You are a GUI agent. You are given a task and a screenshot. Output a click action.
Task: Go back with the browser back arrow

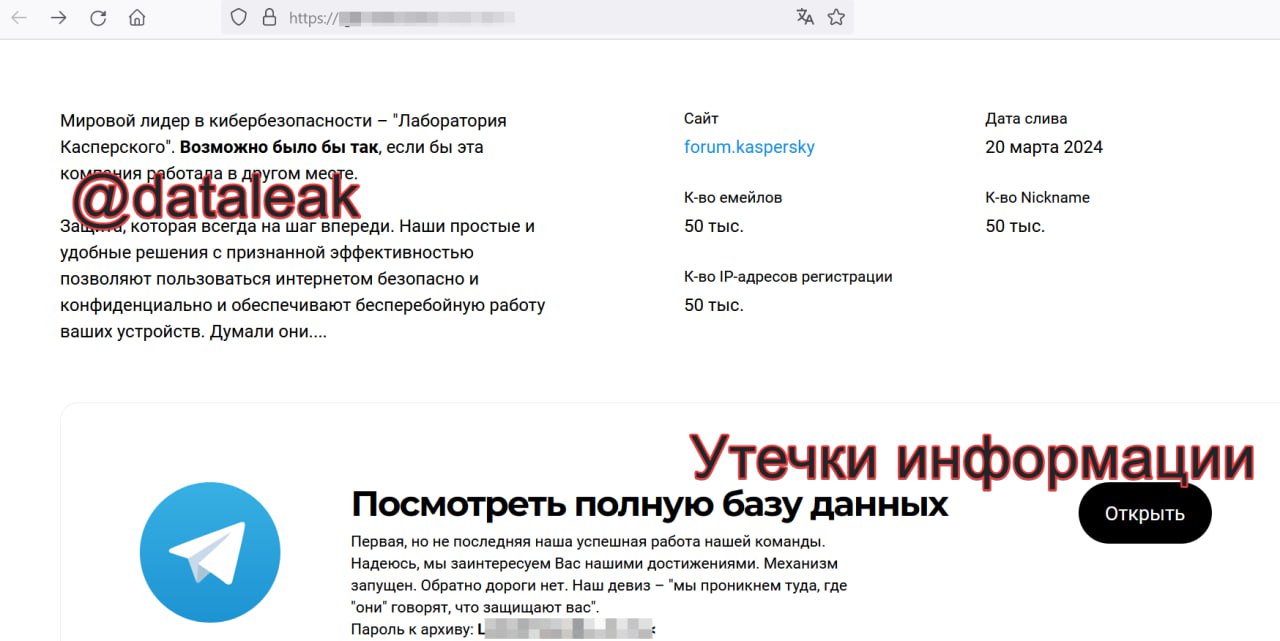coord(19,18)
